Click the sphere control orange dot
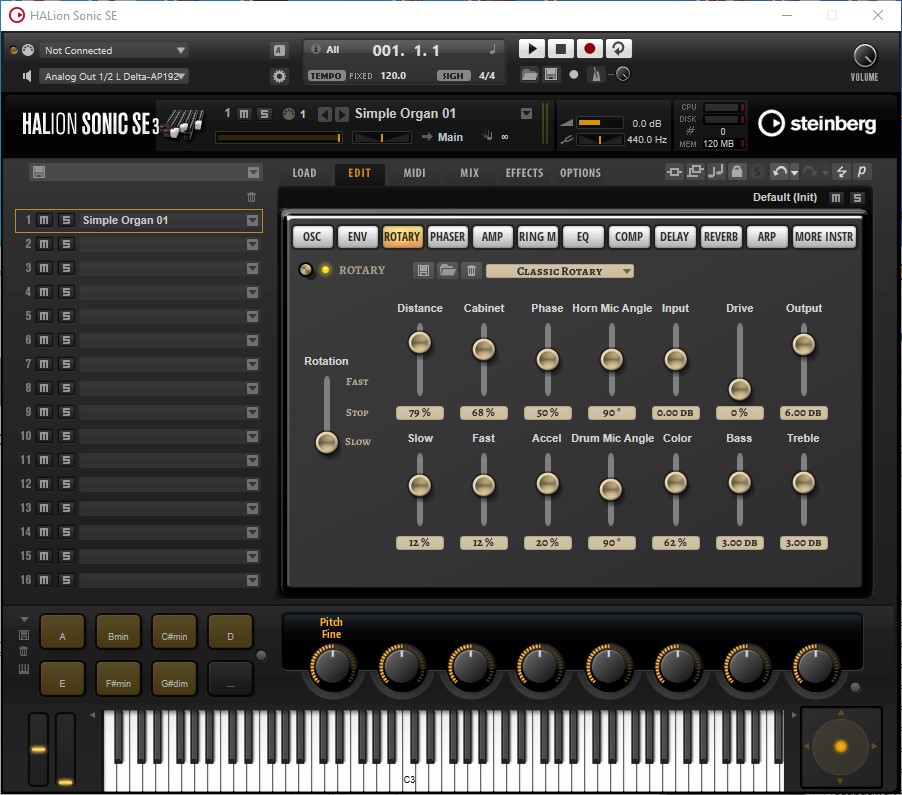Screen dimensions: 902x795 click(840, 746)
